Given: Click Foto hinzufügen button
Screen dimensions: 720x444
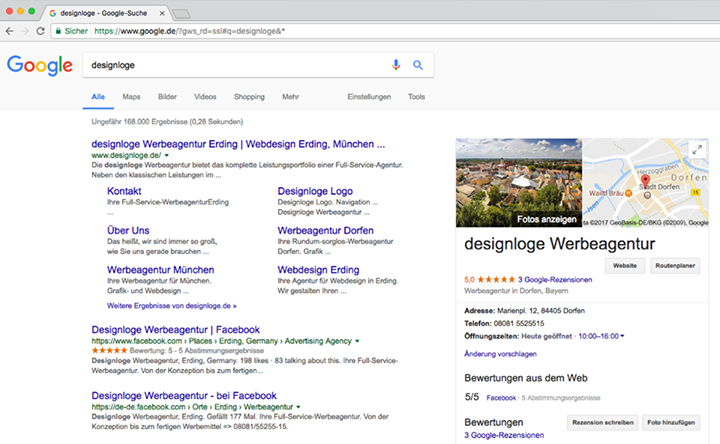Looking at the screenshot, I should click(x=671, y=422).
